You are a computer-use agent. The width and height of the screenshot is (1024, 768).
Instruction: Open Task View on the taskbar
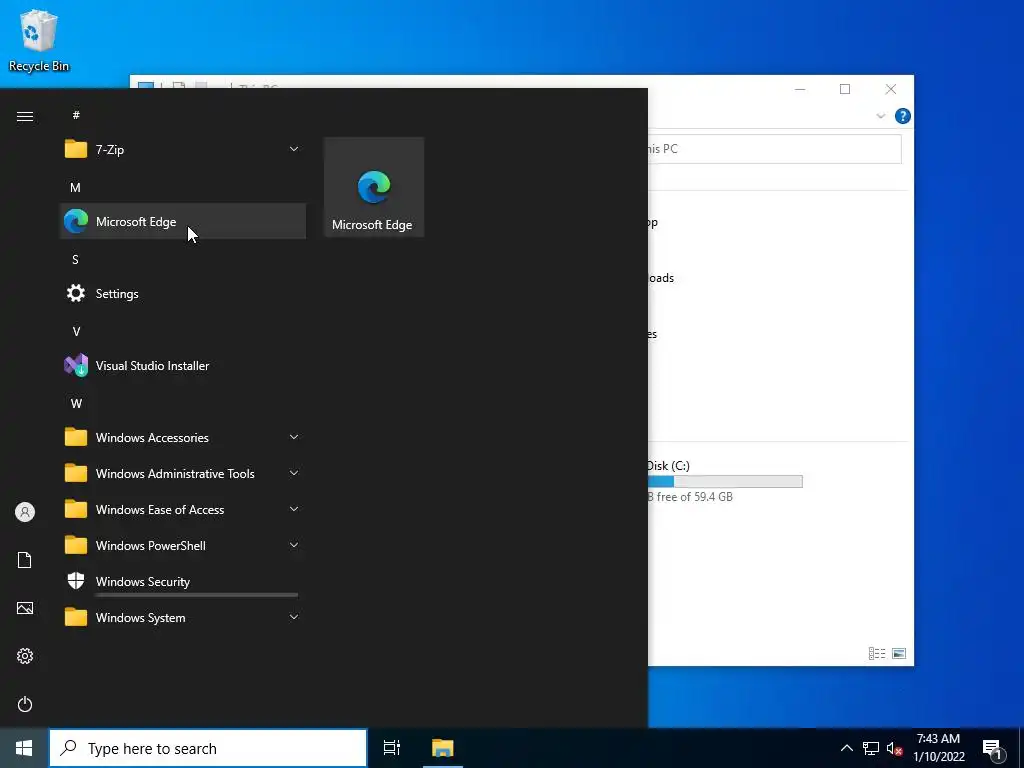click(x=392, y=748)
